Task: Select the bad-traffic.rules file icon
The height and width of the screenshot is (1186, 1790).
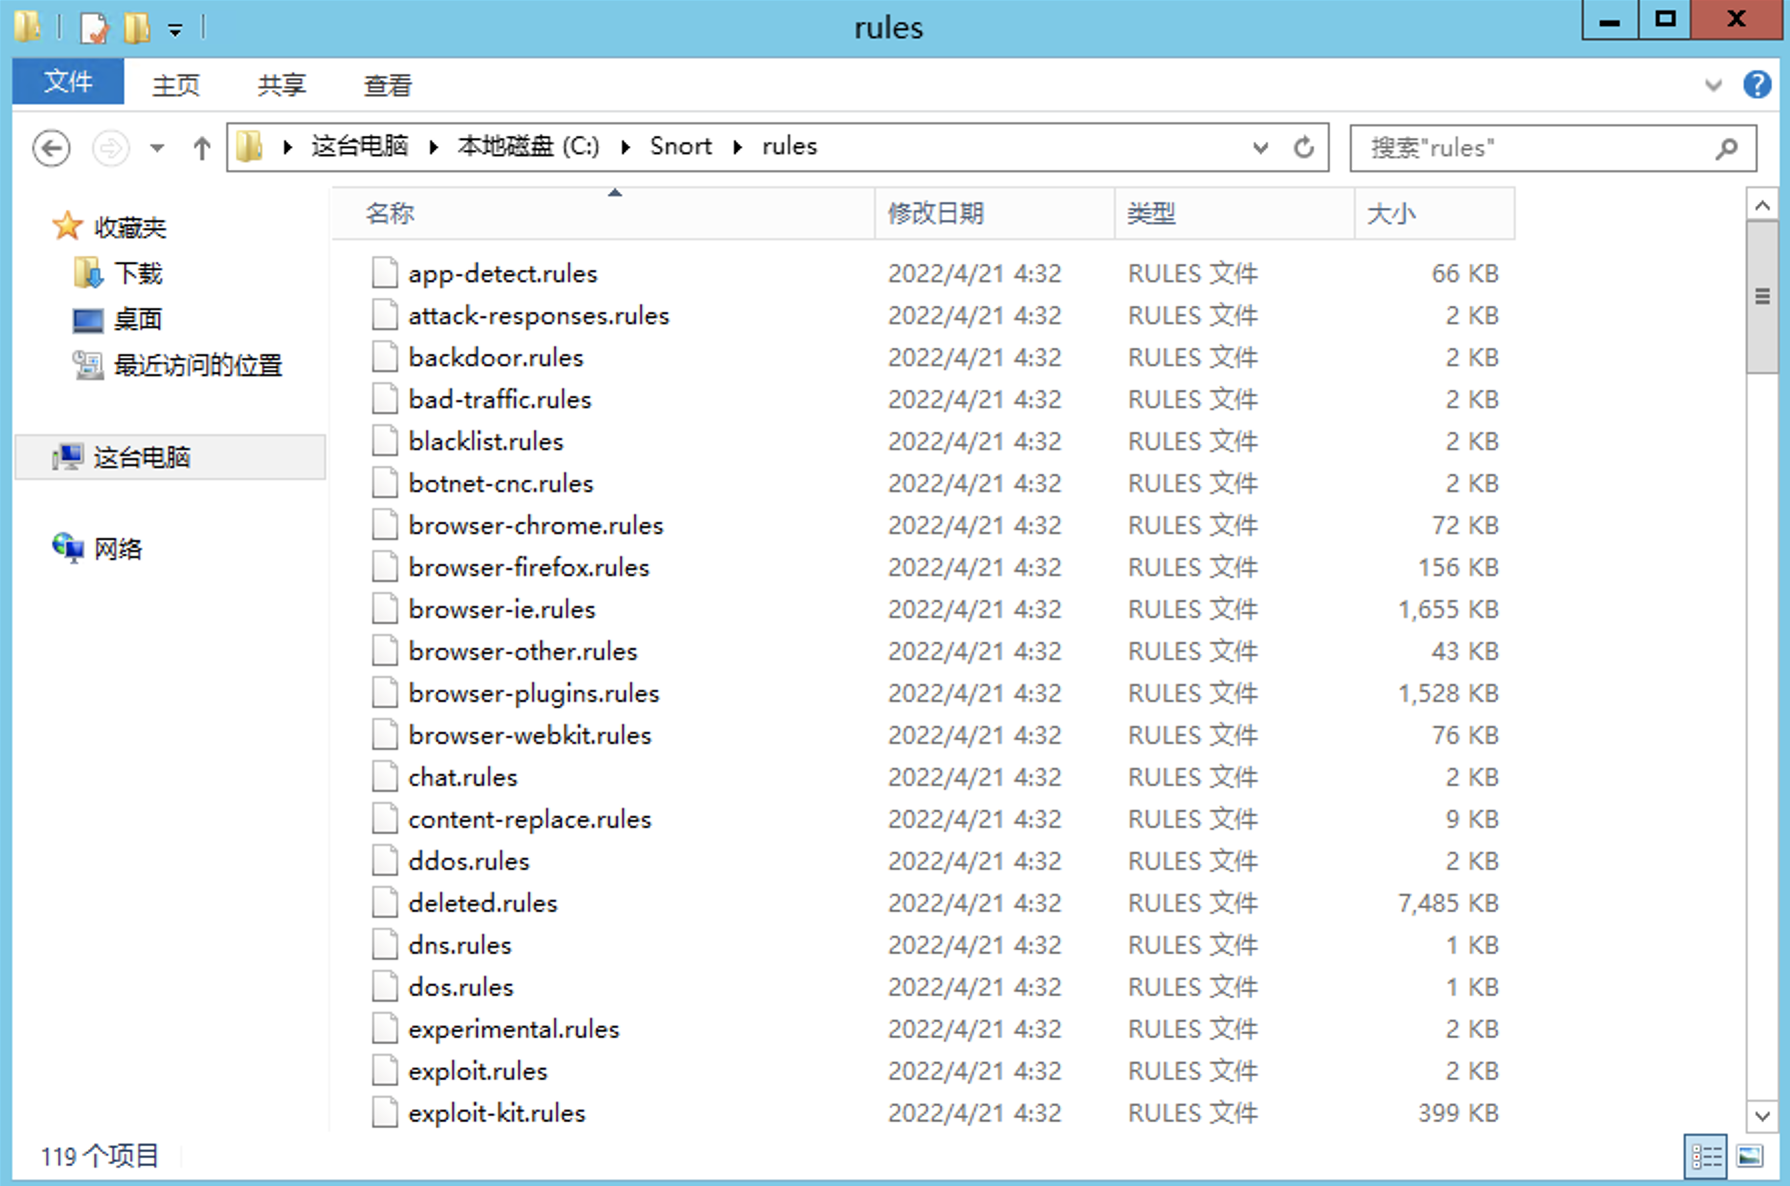Action: pos(385,399)
